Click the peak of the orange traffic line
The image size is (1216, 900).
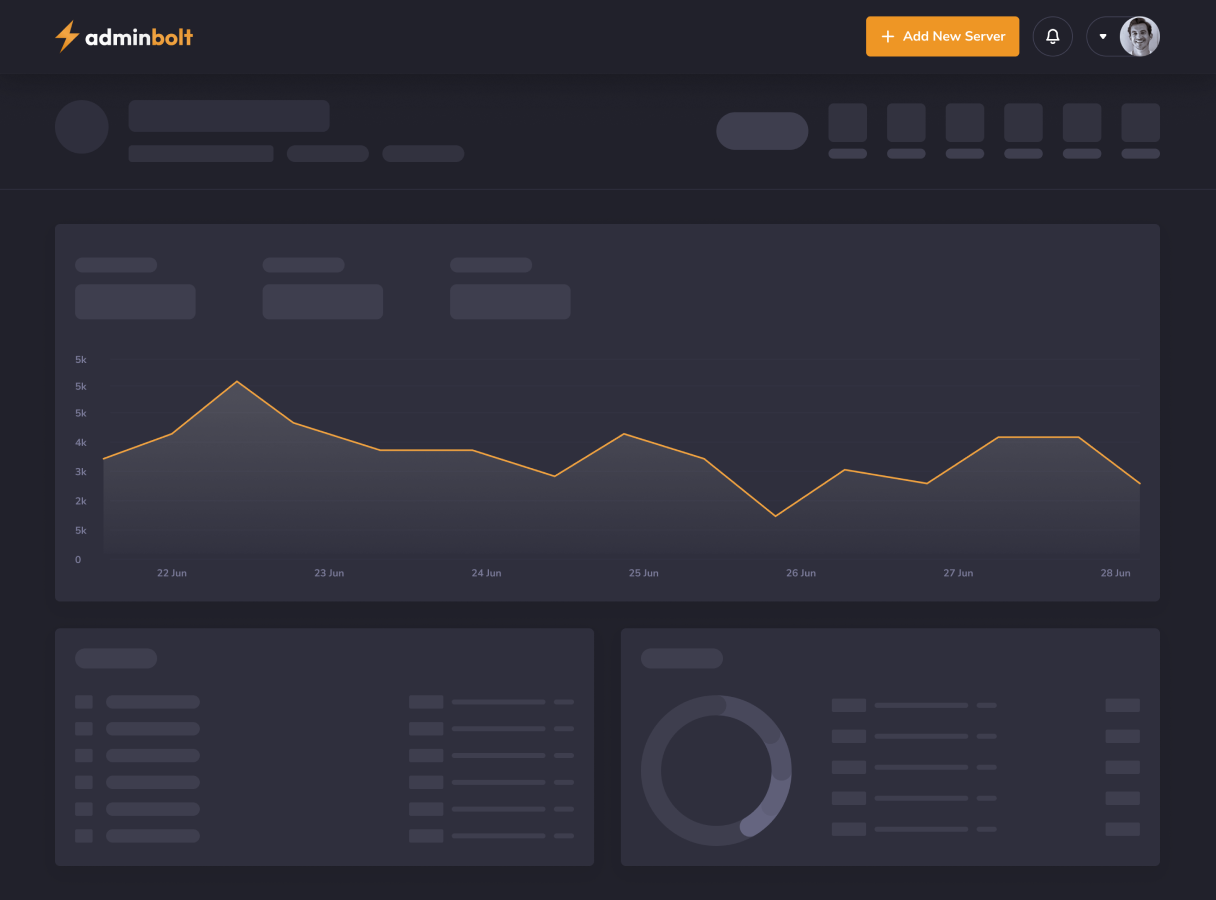(237, 382)
